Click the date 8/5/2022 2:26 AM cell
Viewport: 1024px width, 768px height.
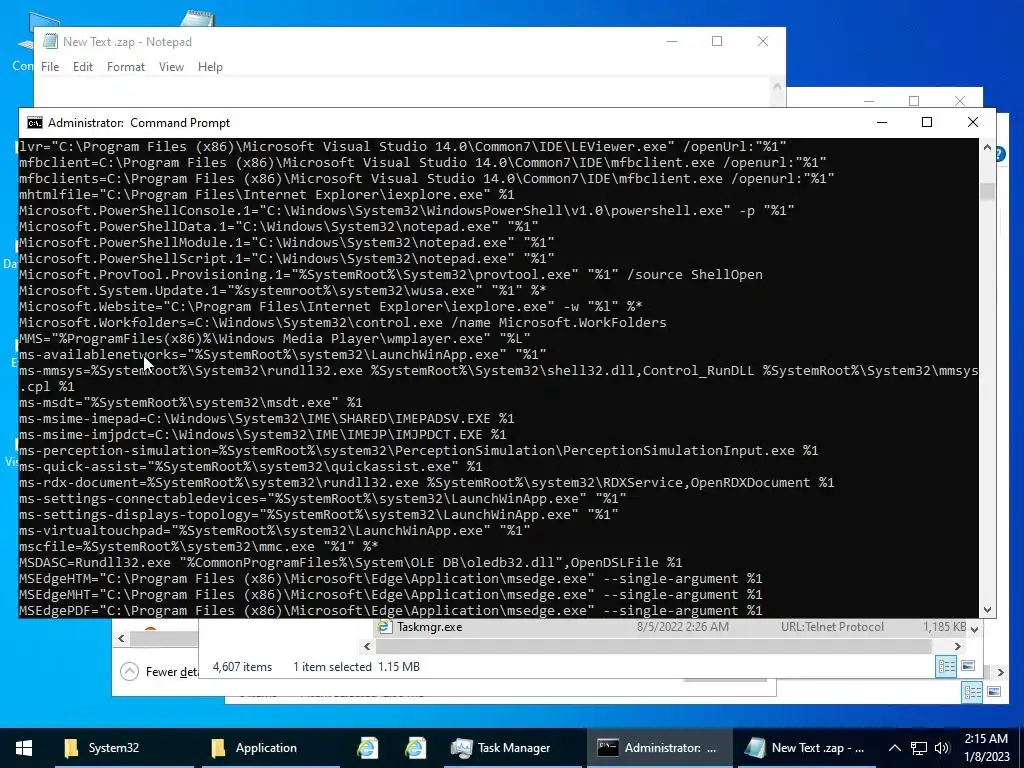tap(682, 627)
